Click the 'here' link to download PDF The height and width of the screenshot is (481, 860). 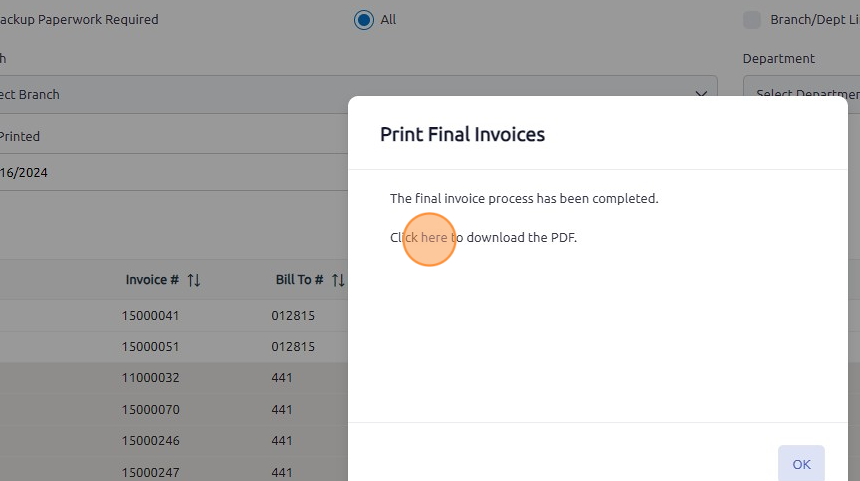tap(434, 237)
